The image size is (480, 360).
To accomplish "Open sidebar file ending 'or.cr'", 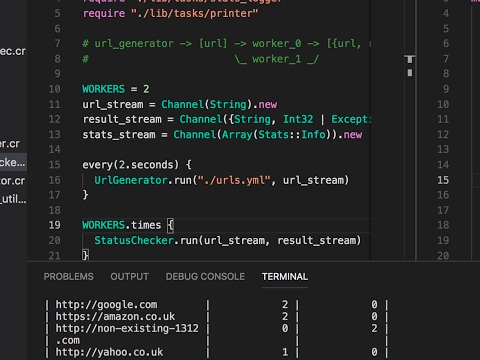I will pos(12,181).
